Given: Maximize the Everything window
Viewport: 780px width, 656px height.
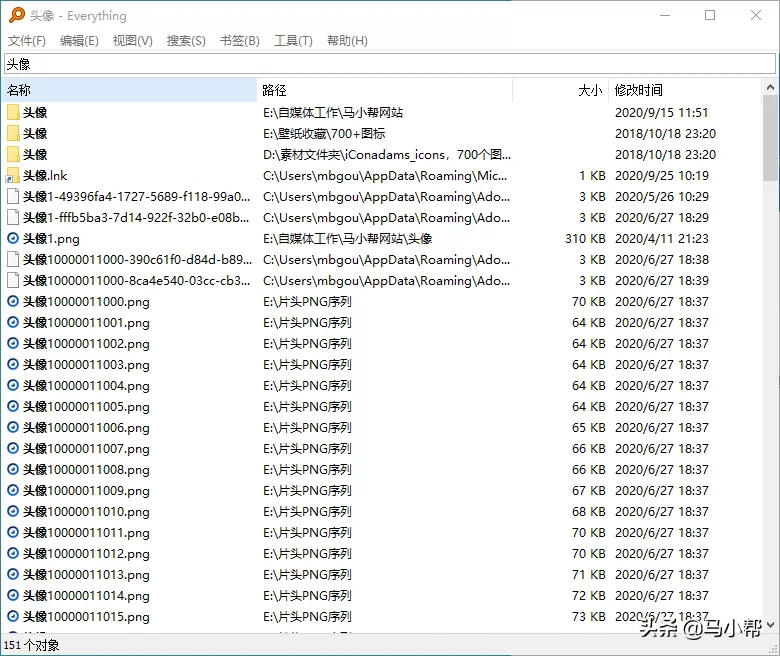Looking at the screenshot, I should (x=710, y=15).
